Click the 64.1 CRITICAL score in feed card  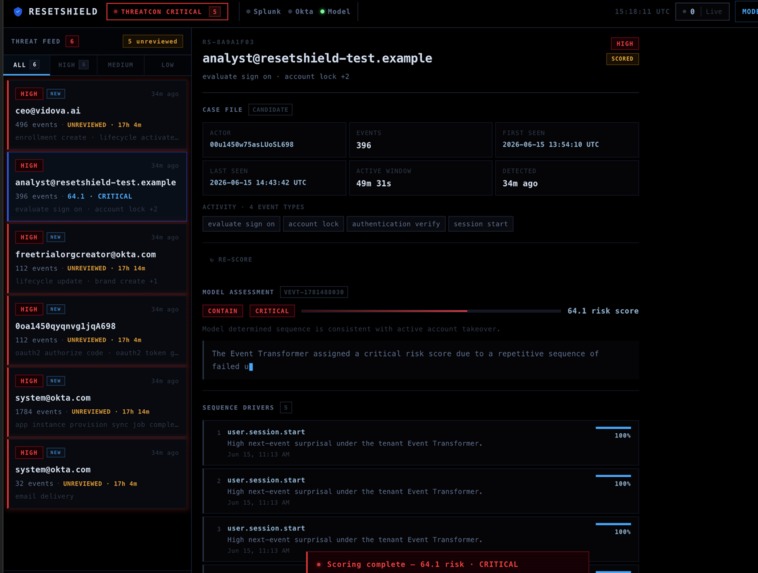pos(100,196)
